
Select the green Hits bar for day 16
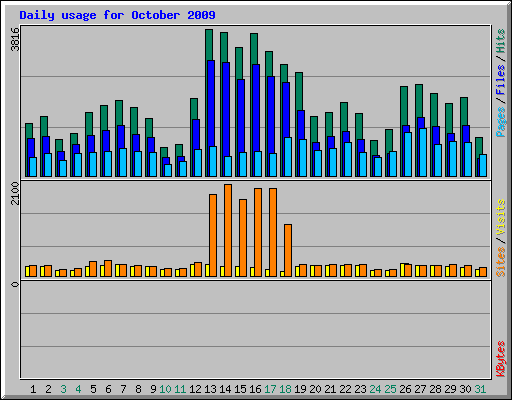[254, 49]
